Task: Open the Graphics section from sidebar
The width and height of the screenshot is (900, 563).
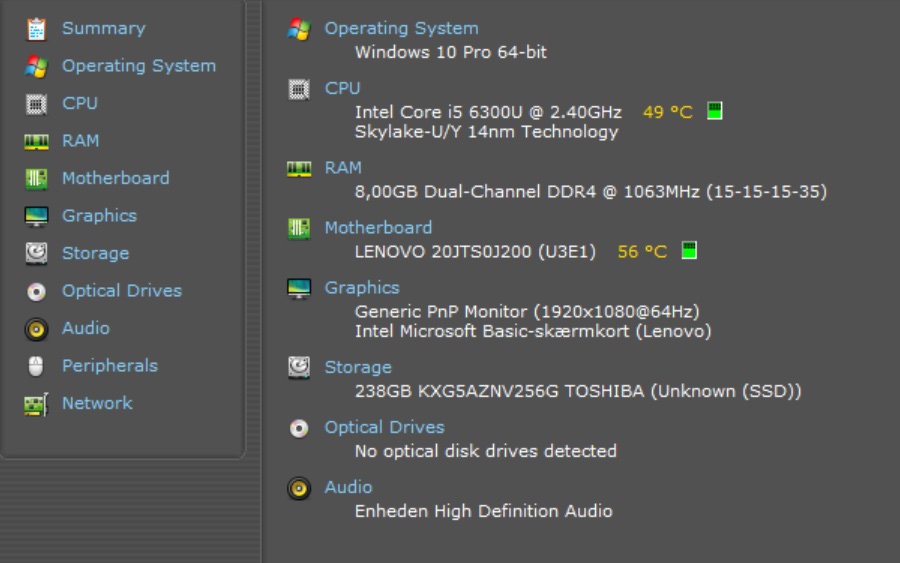Action: [x=99, y=216]
